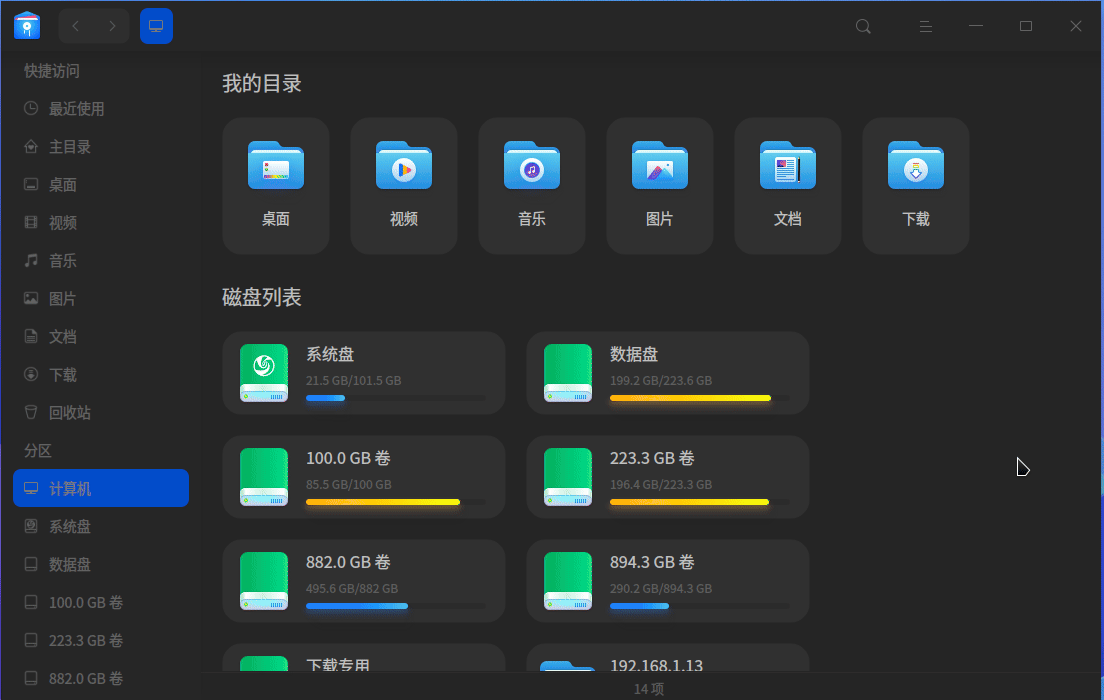The height and width of the screenshot is (700, 1104).
Task: Open the 音乐 folder icon
Action: click(x=532, y=165)
